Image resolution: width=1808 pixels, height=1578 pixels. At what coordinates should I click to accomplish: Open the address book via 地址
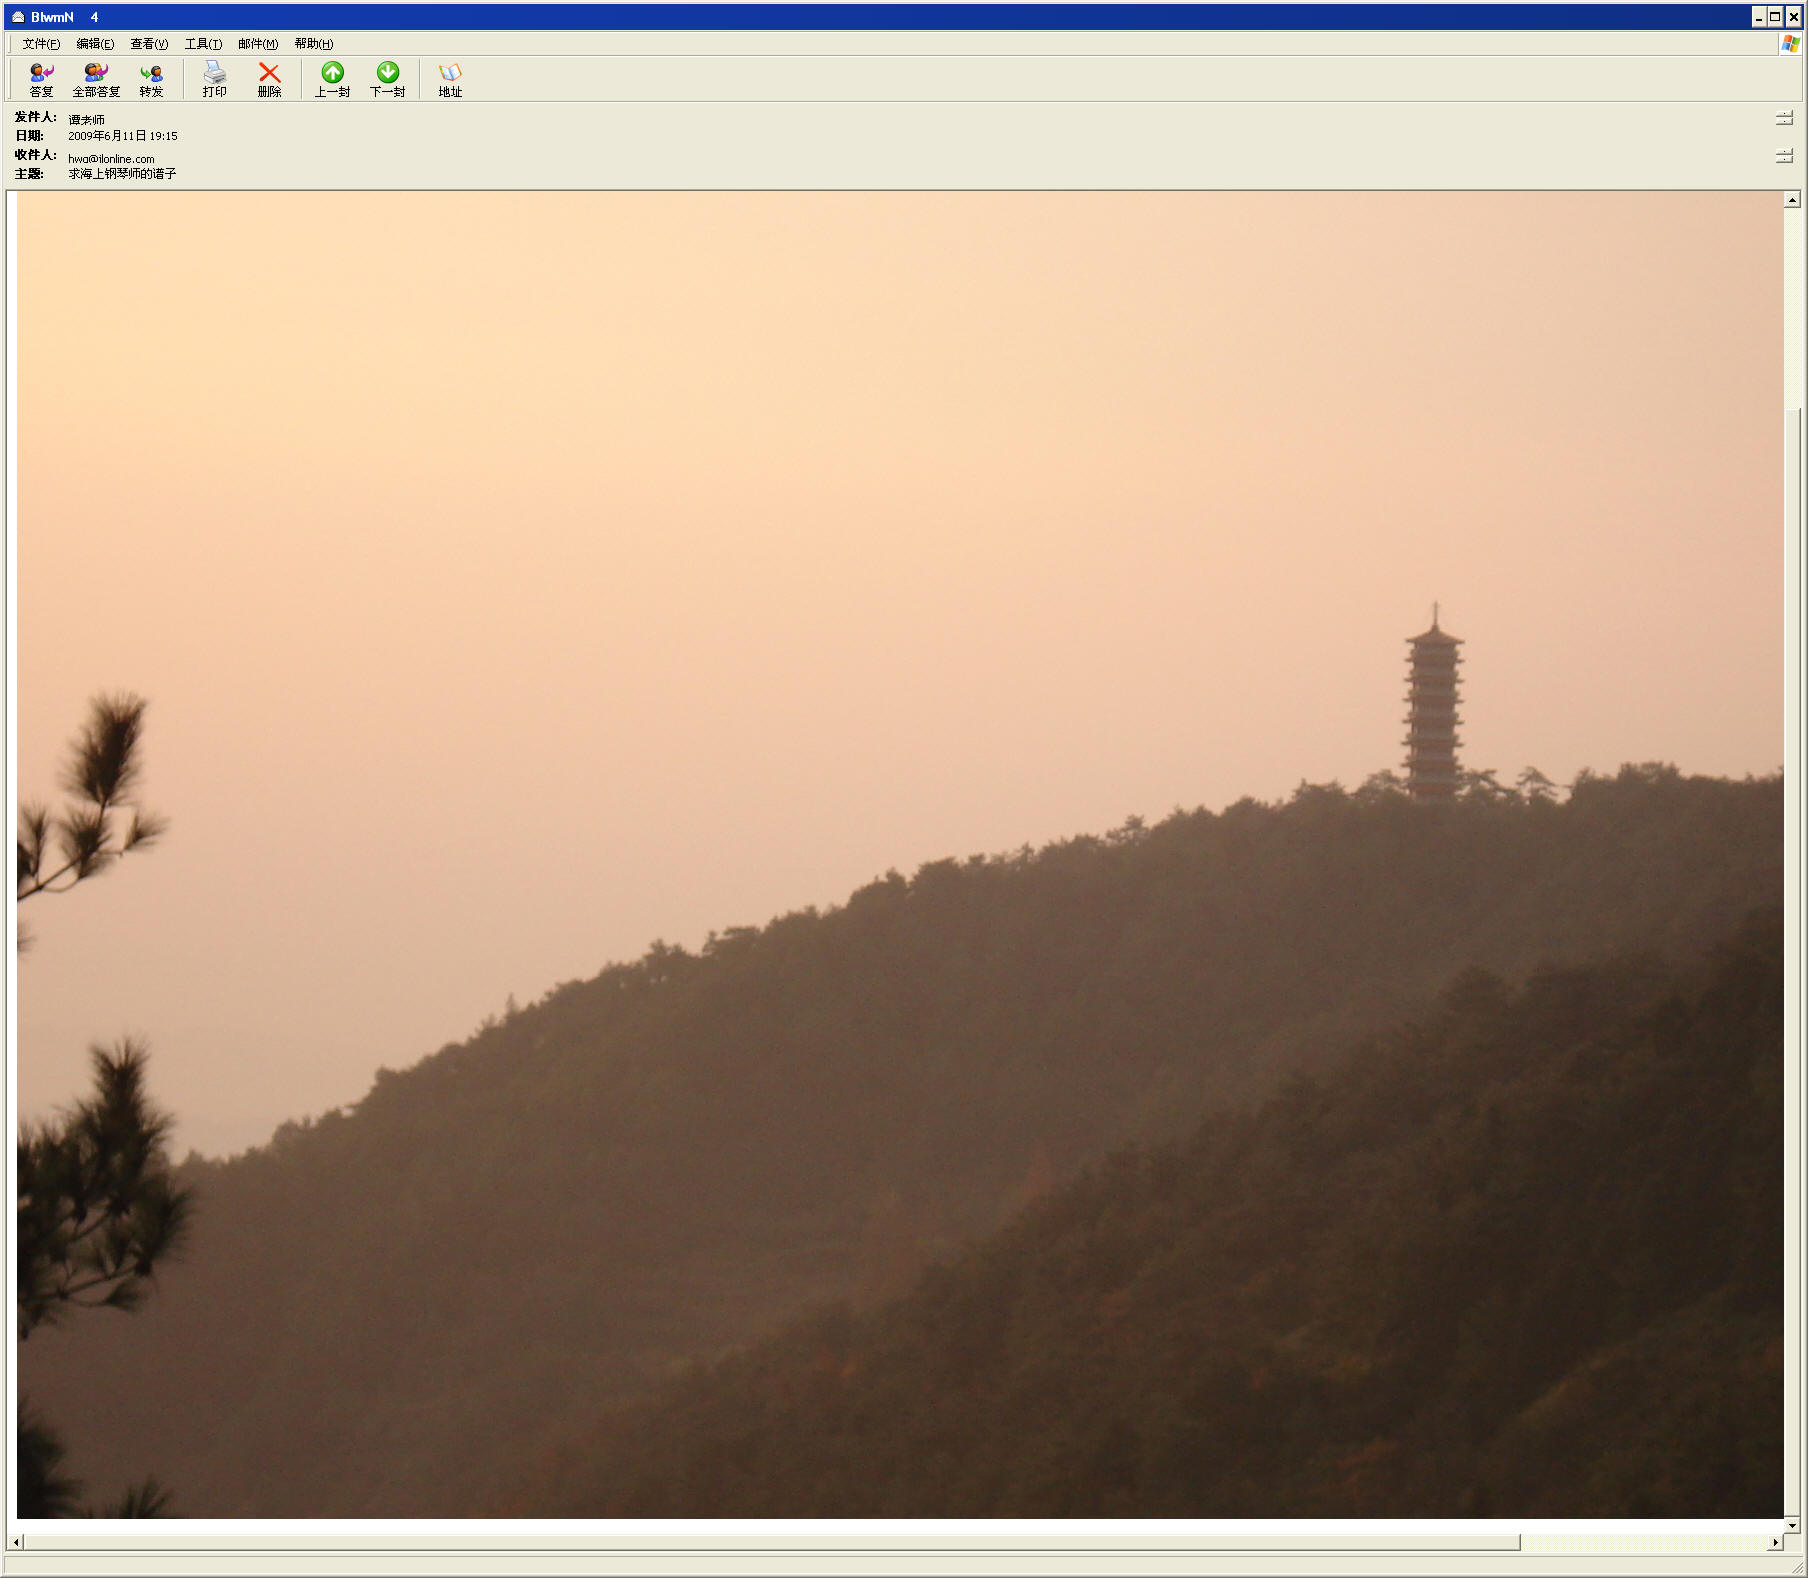pyautogui.click(x=450, y=80)
